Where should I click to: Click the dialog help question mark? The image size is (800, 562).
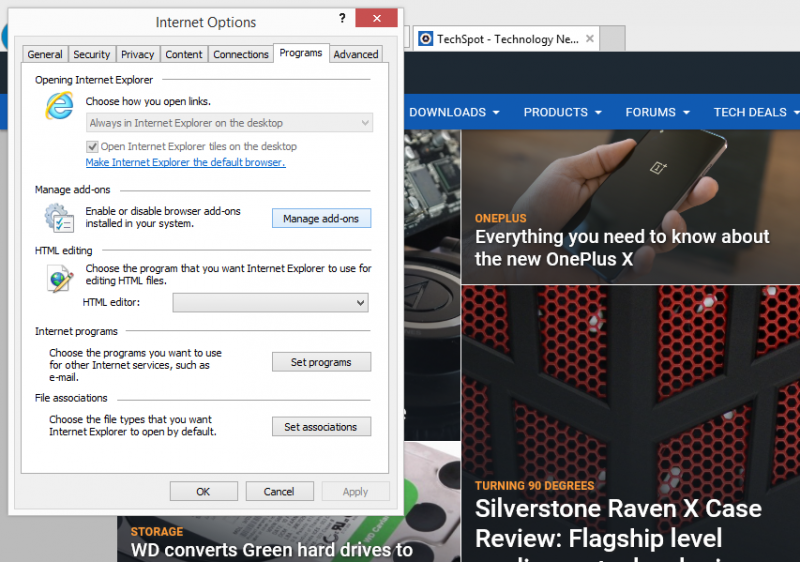[342, 18]
